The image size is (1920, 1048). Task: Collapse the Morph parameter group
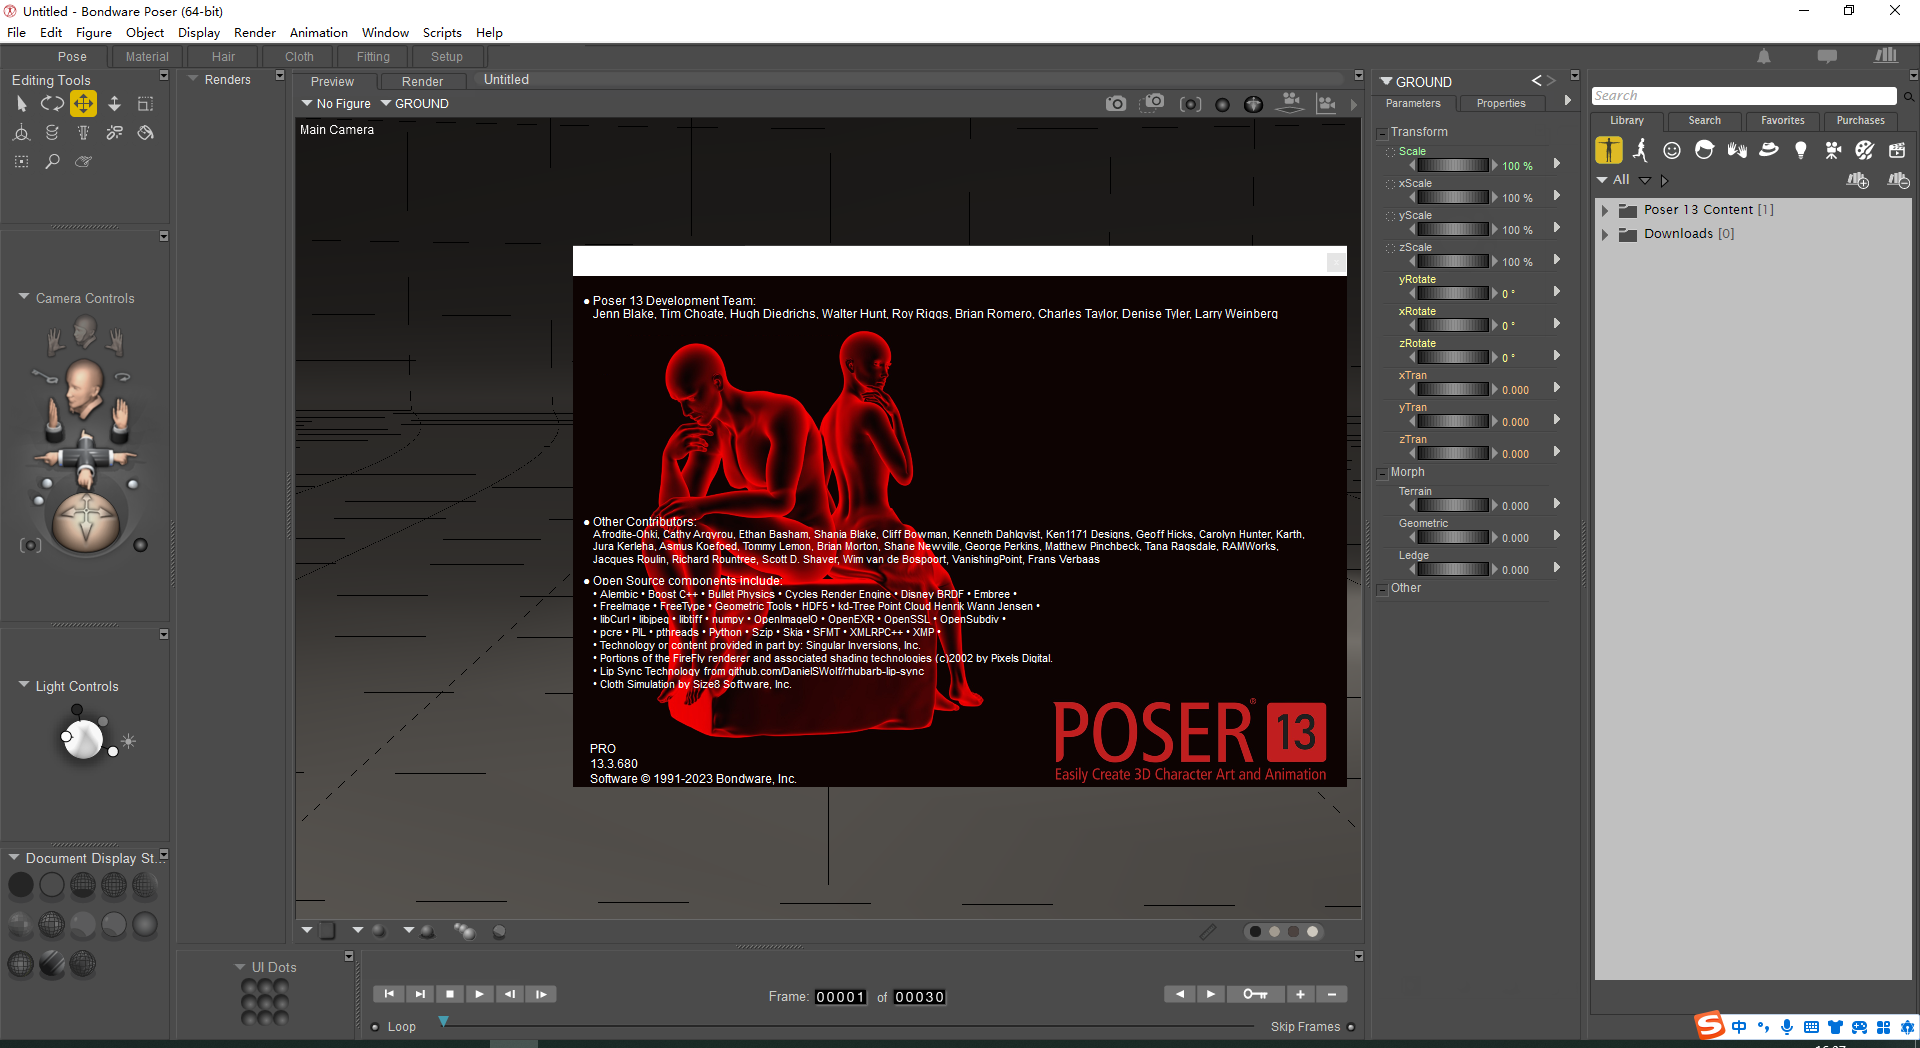(1382, 473)
